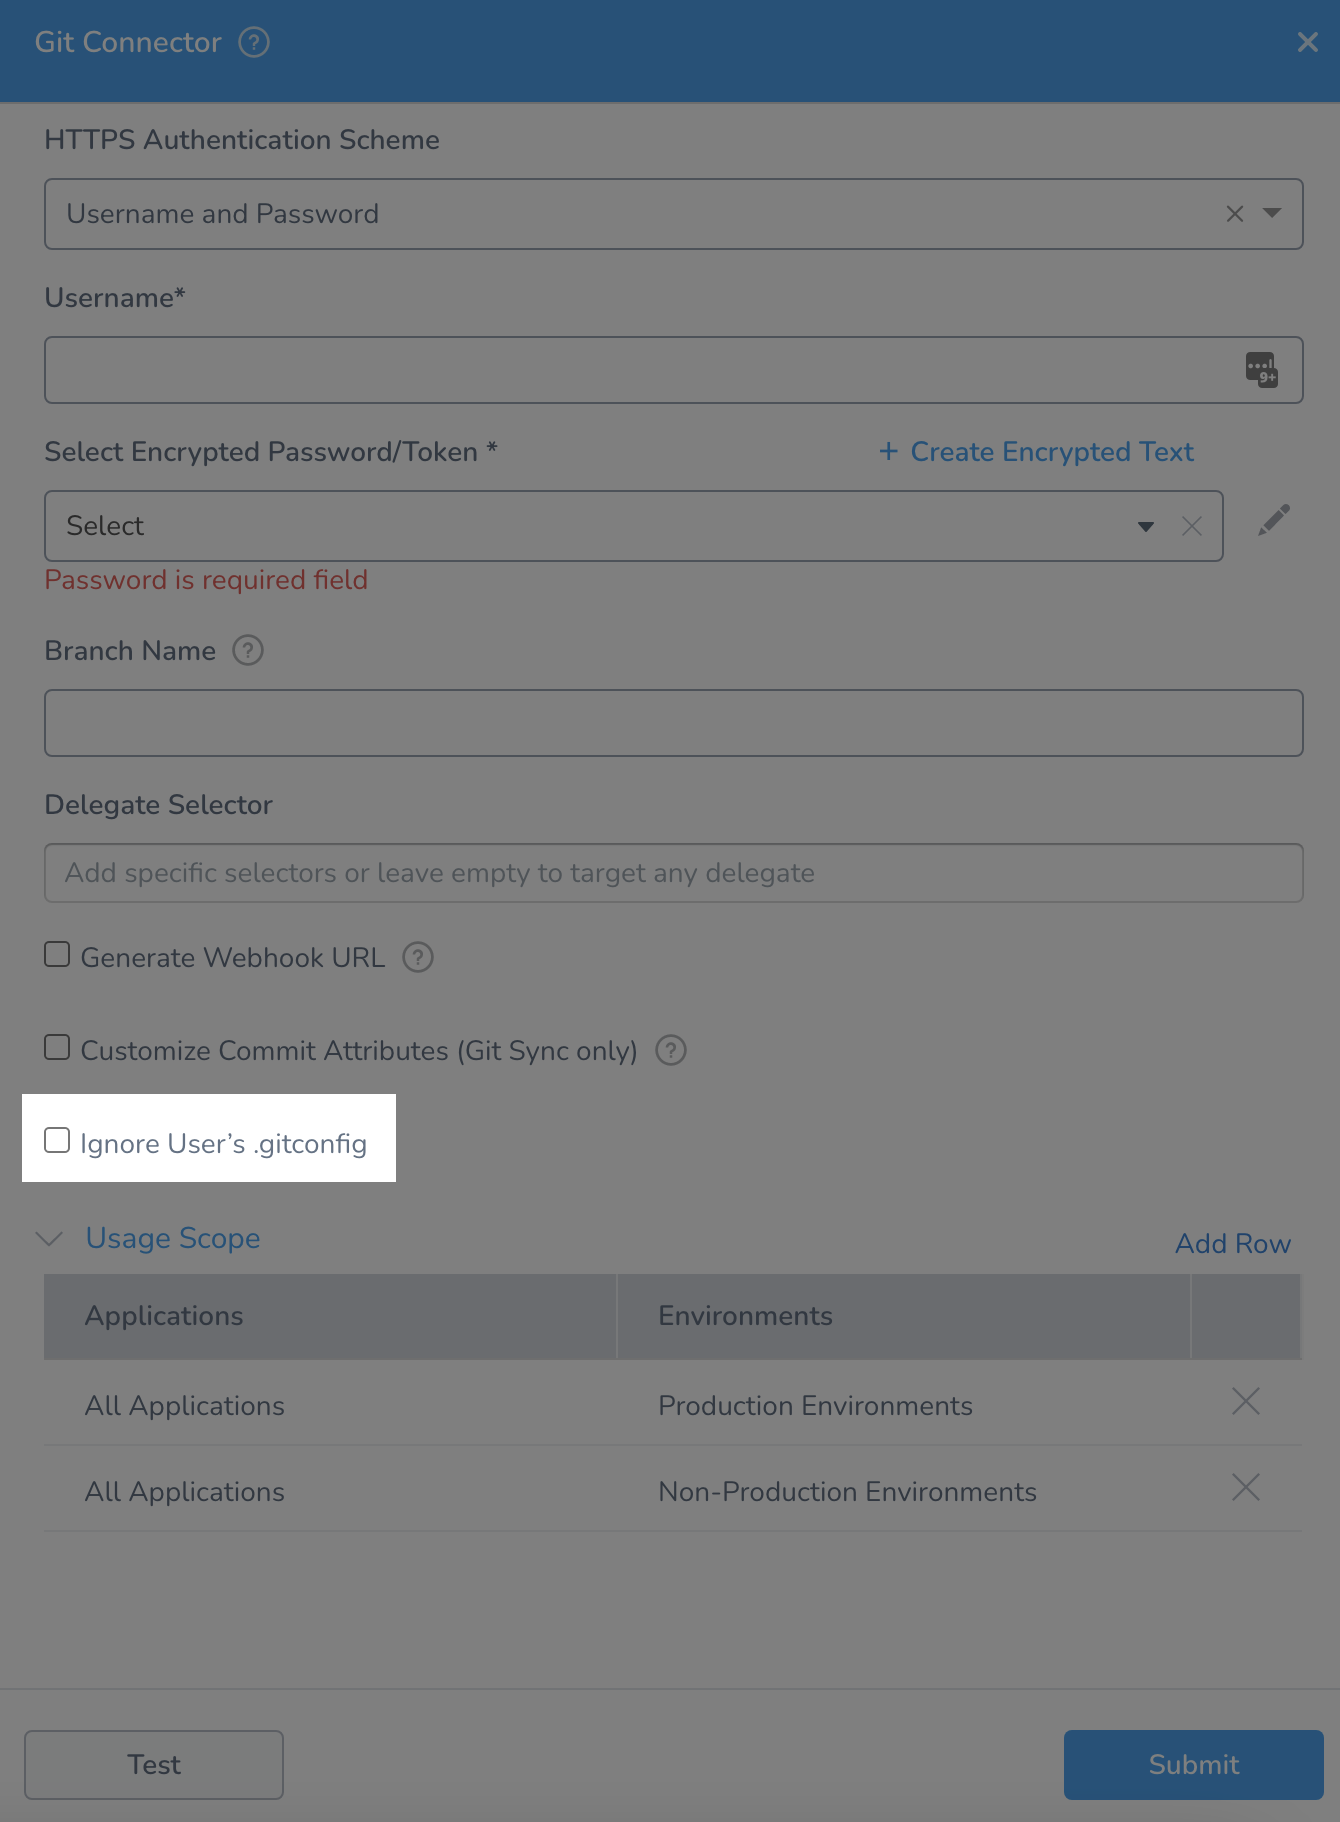Toggle Ignore User's .gitconfig checkbox
The image size is (1340, 1822).
click(x=57, y=1140)
